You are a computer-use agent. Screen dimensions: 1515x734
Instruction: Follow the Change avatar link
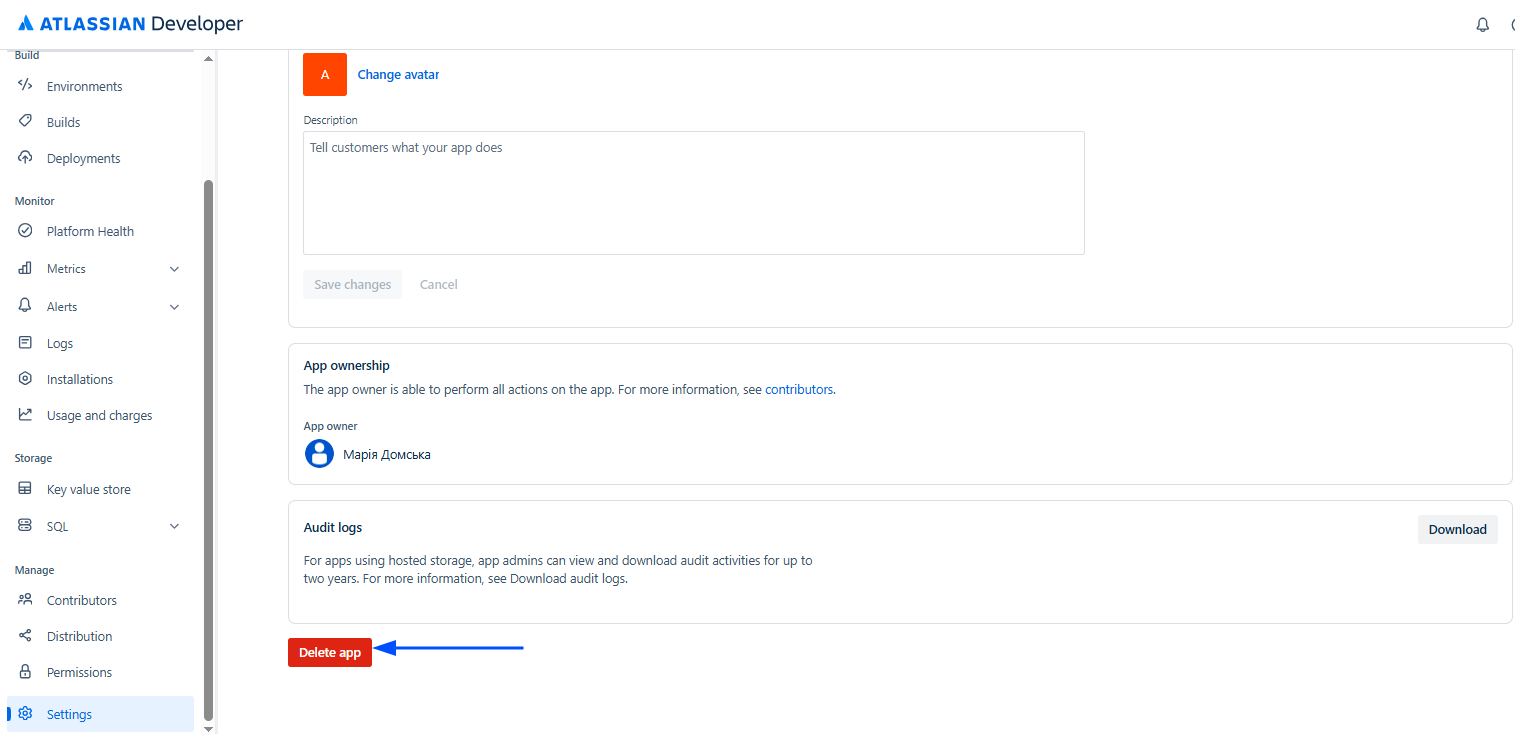398,75
